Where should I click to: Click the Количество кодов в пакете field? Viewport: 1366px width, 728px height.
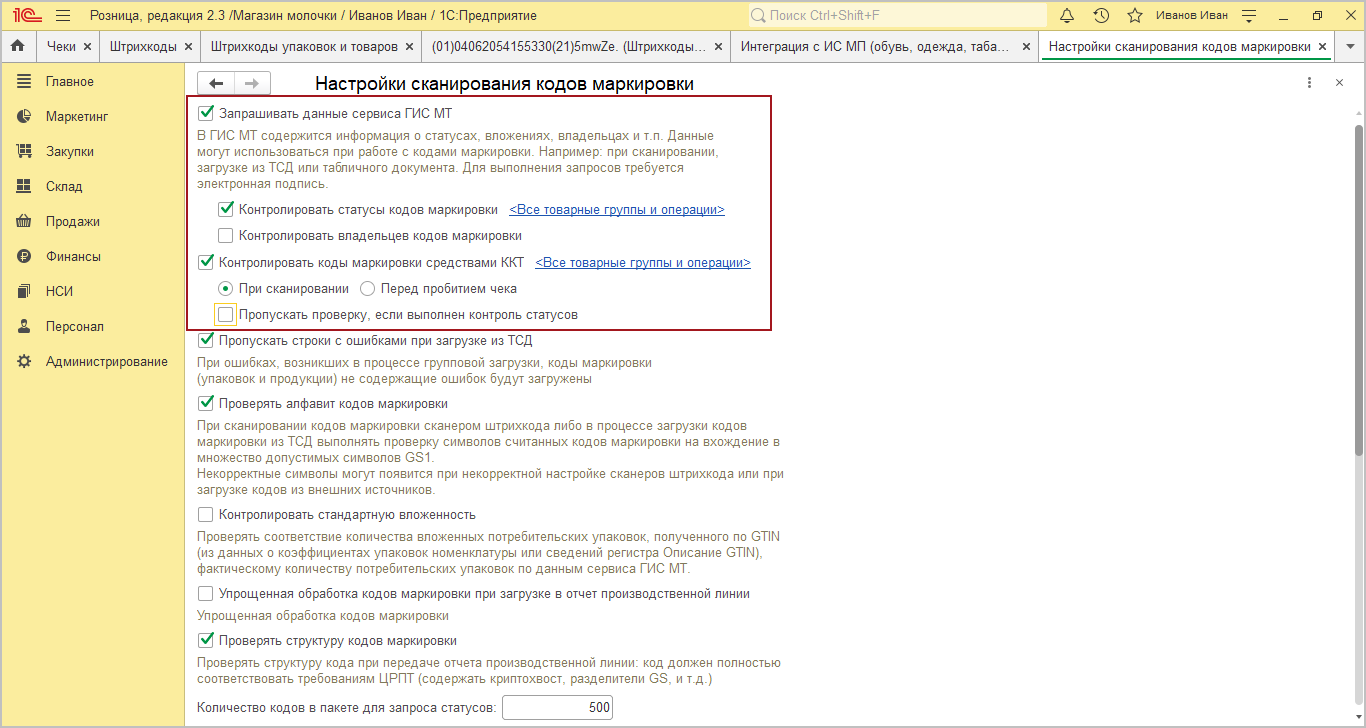[x=557, y=708]
